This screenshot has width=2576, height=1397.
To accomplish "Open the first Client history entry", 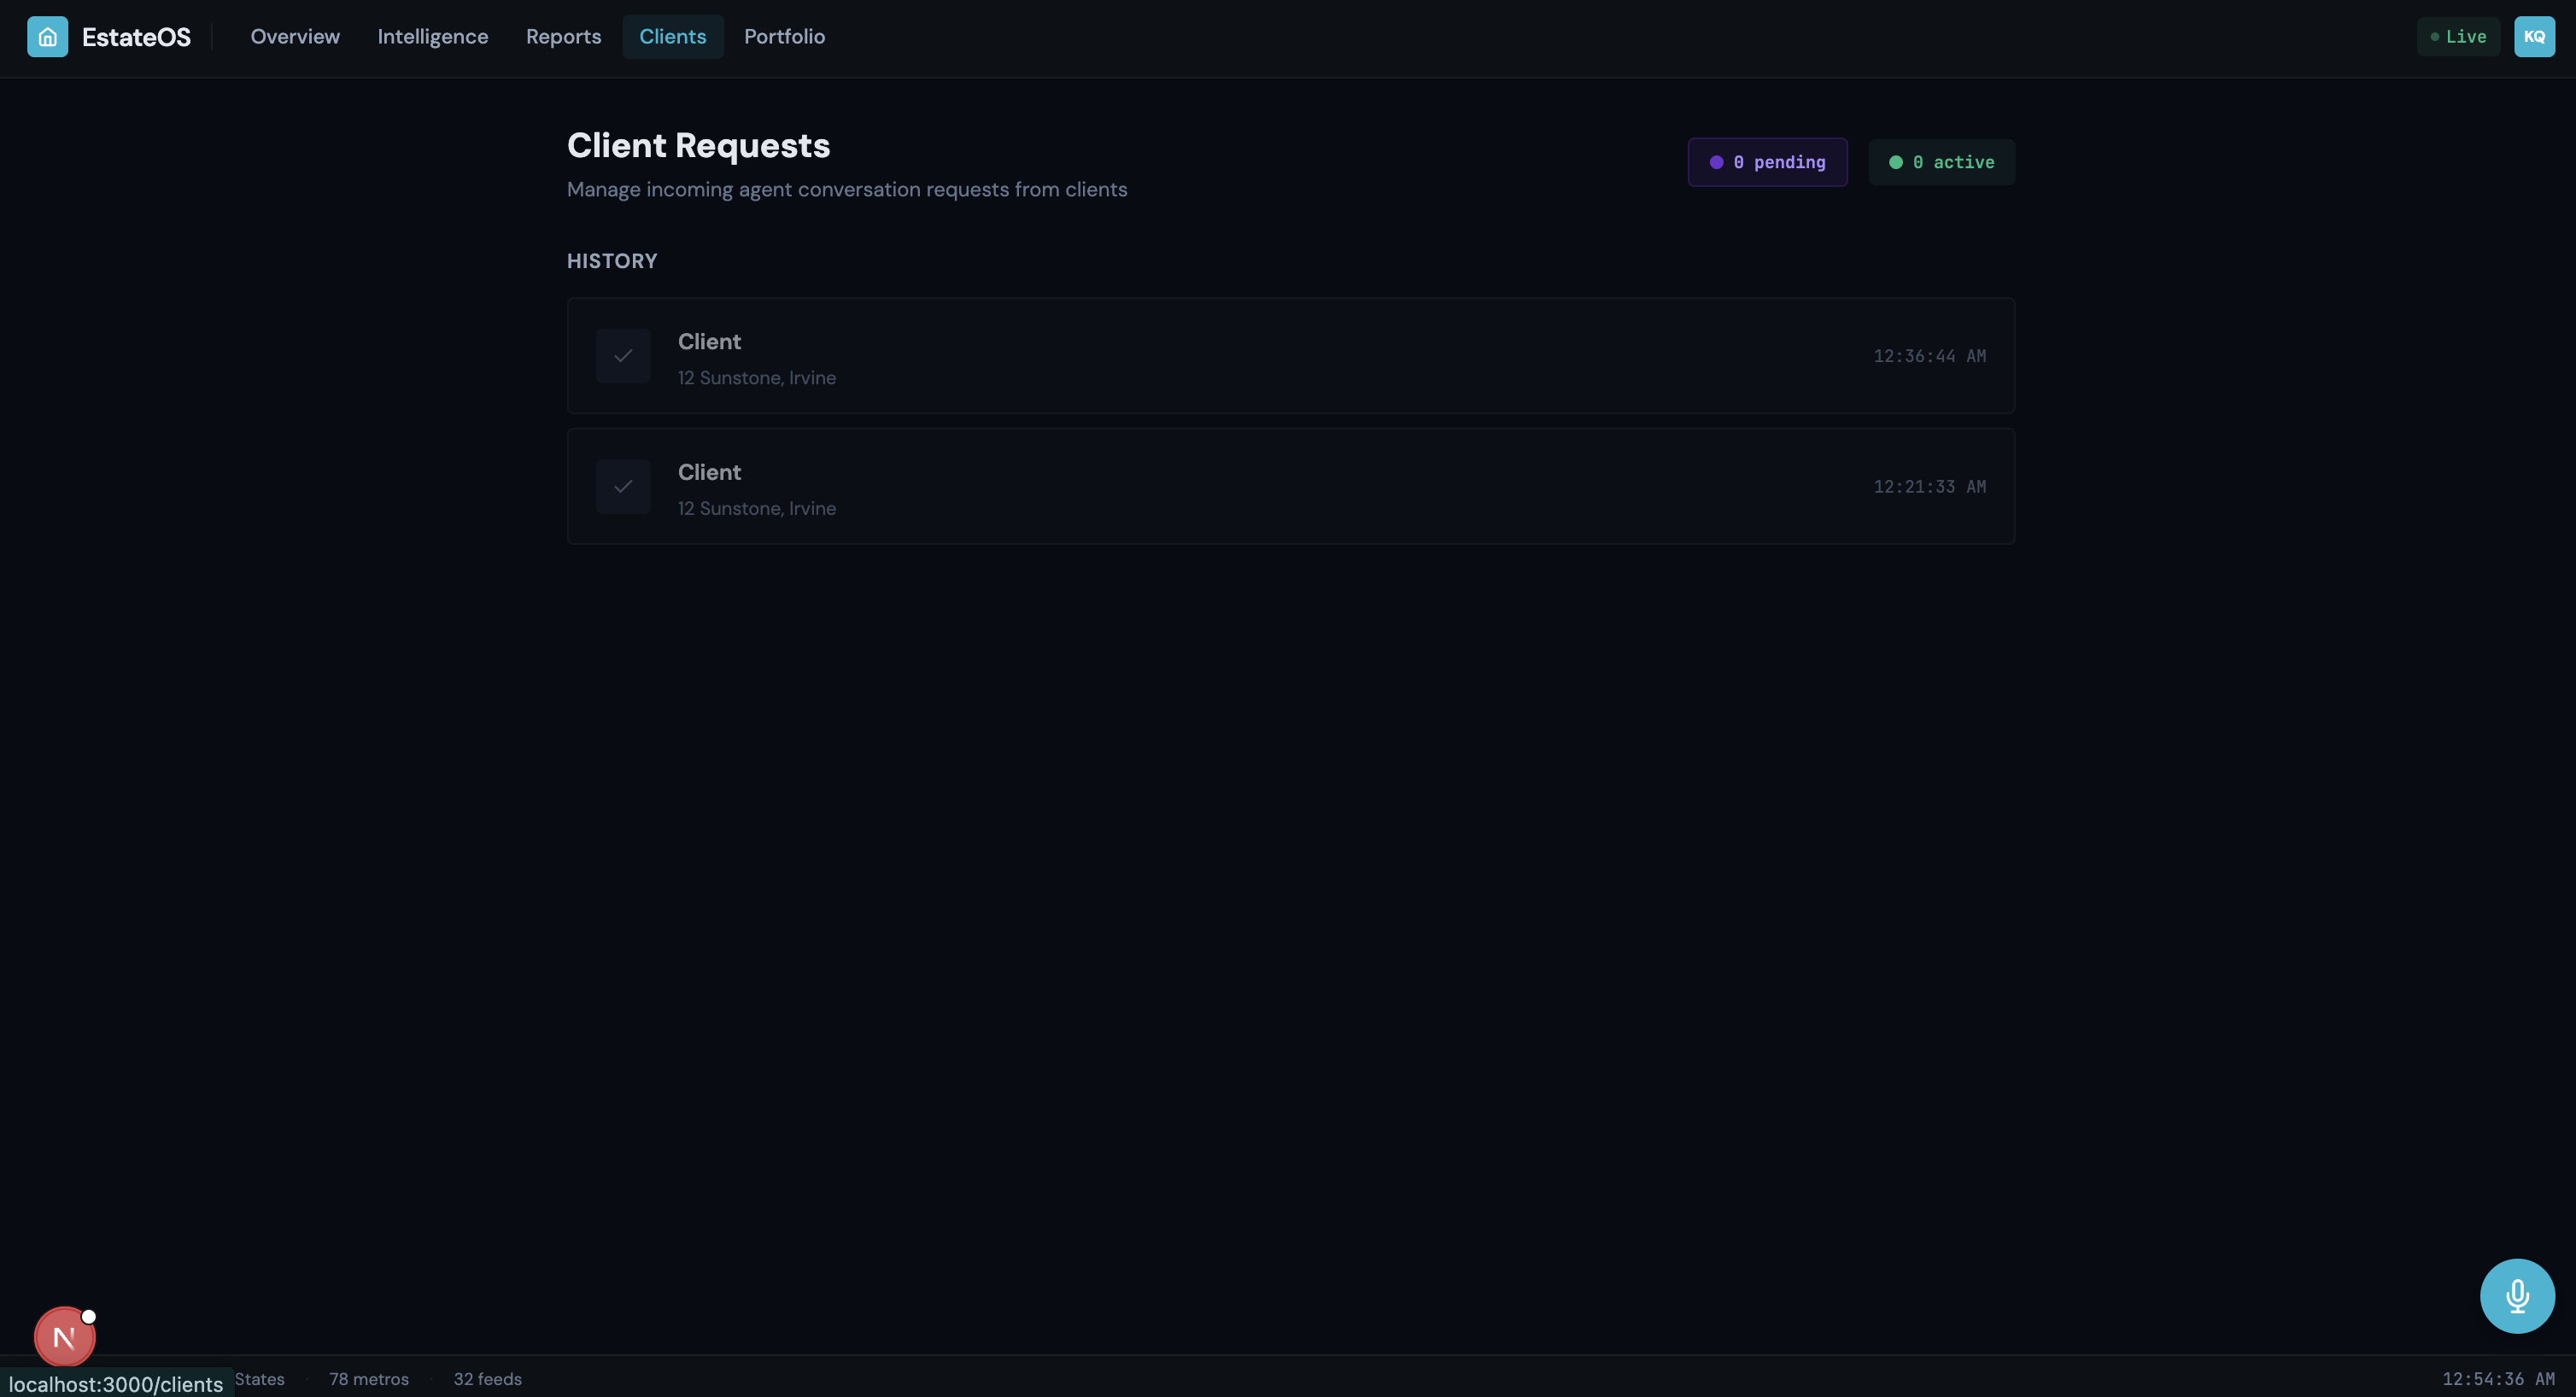I will pyautogui.click(x=1290, y=356).
